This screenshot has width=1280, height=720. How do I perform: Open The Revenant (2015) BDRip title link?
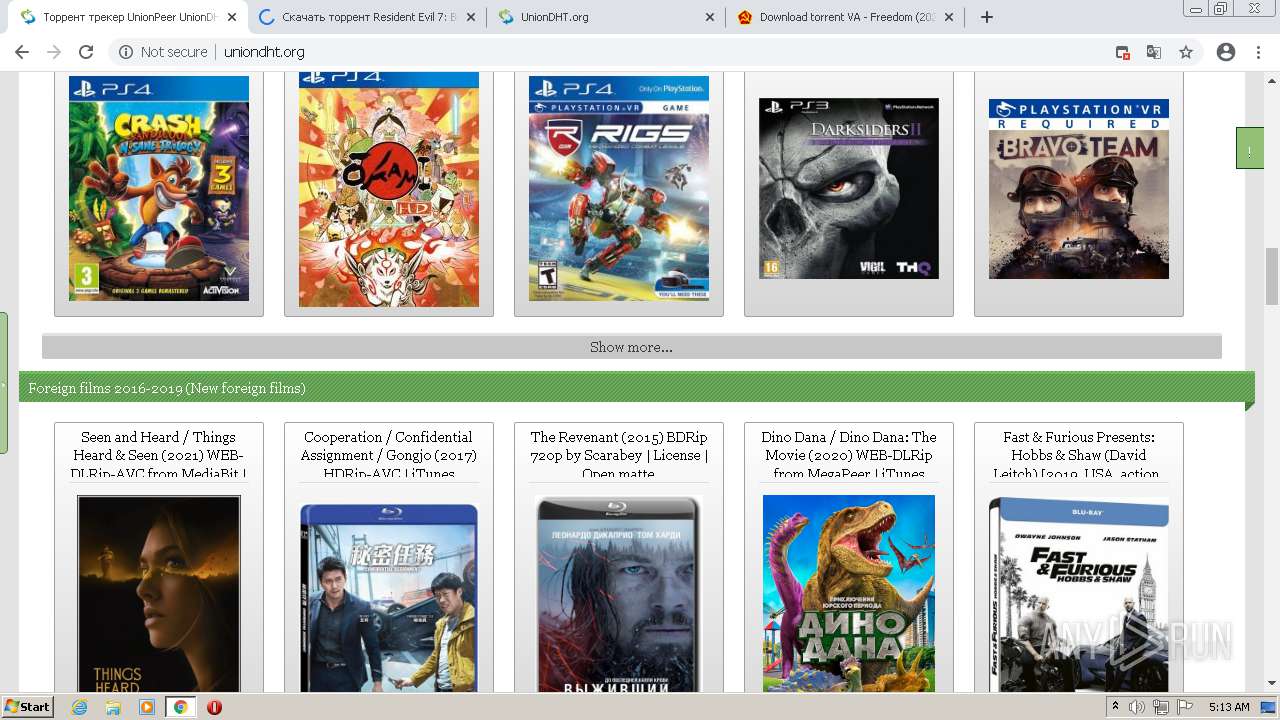pos(619,455)
